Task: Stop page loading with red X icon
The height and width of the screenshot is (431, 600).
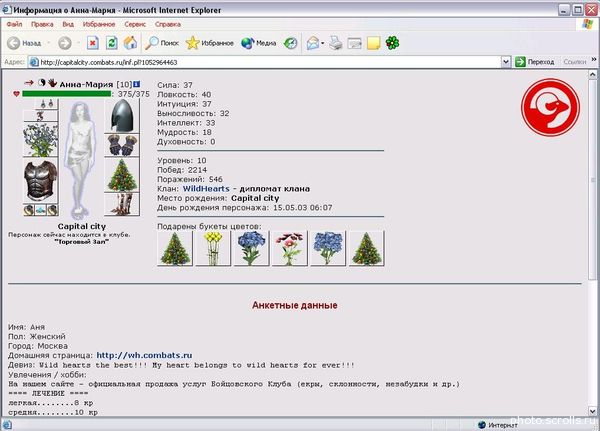Action: [93, 43]
